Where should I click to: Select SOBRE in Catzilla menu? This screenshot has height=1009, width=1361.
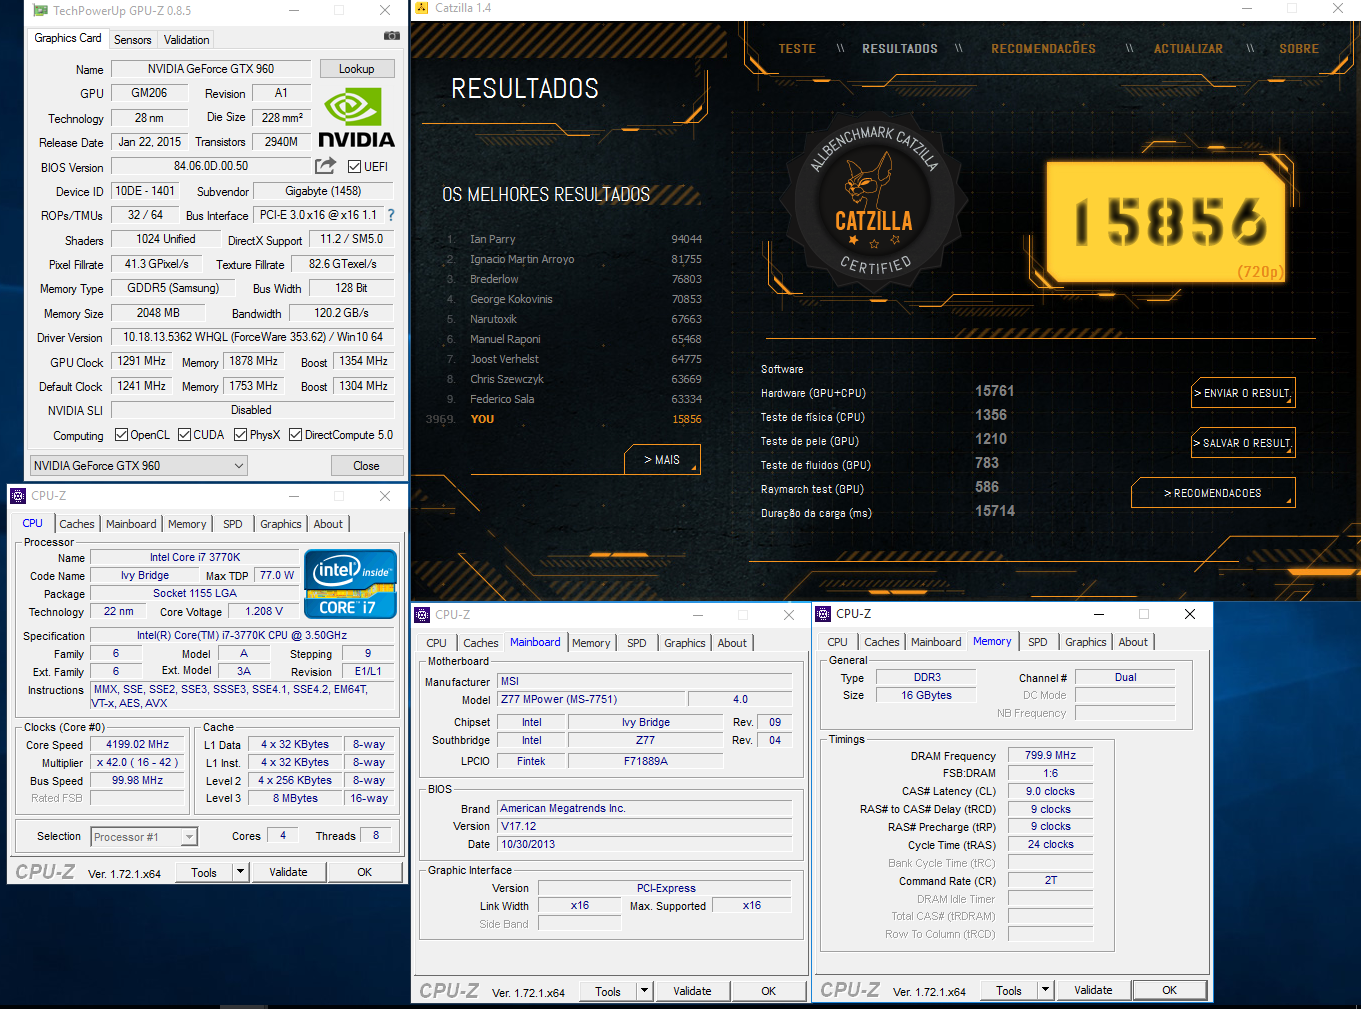coord(1299,49)
